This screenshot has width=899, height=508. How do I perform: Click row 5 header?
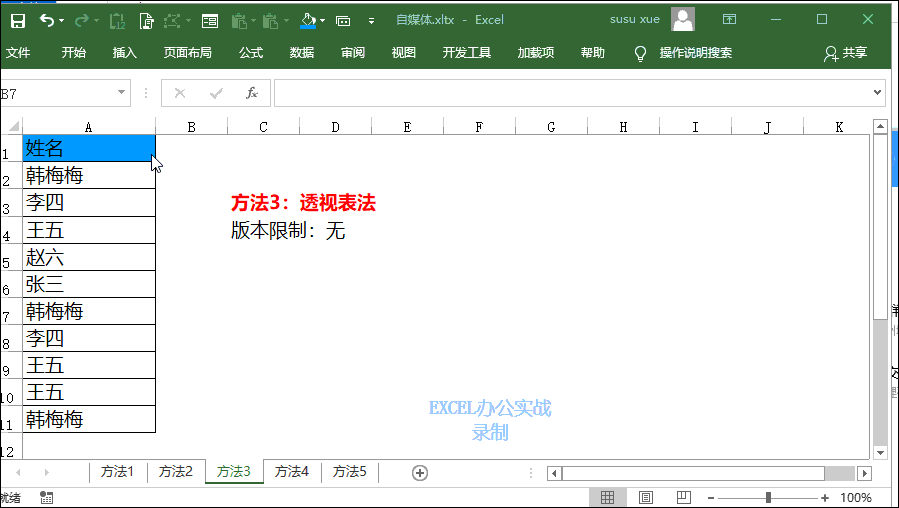tap(11, 257)
